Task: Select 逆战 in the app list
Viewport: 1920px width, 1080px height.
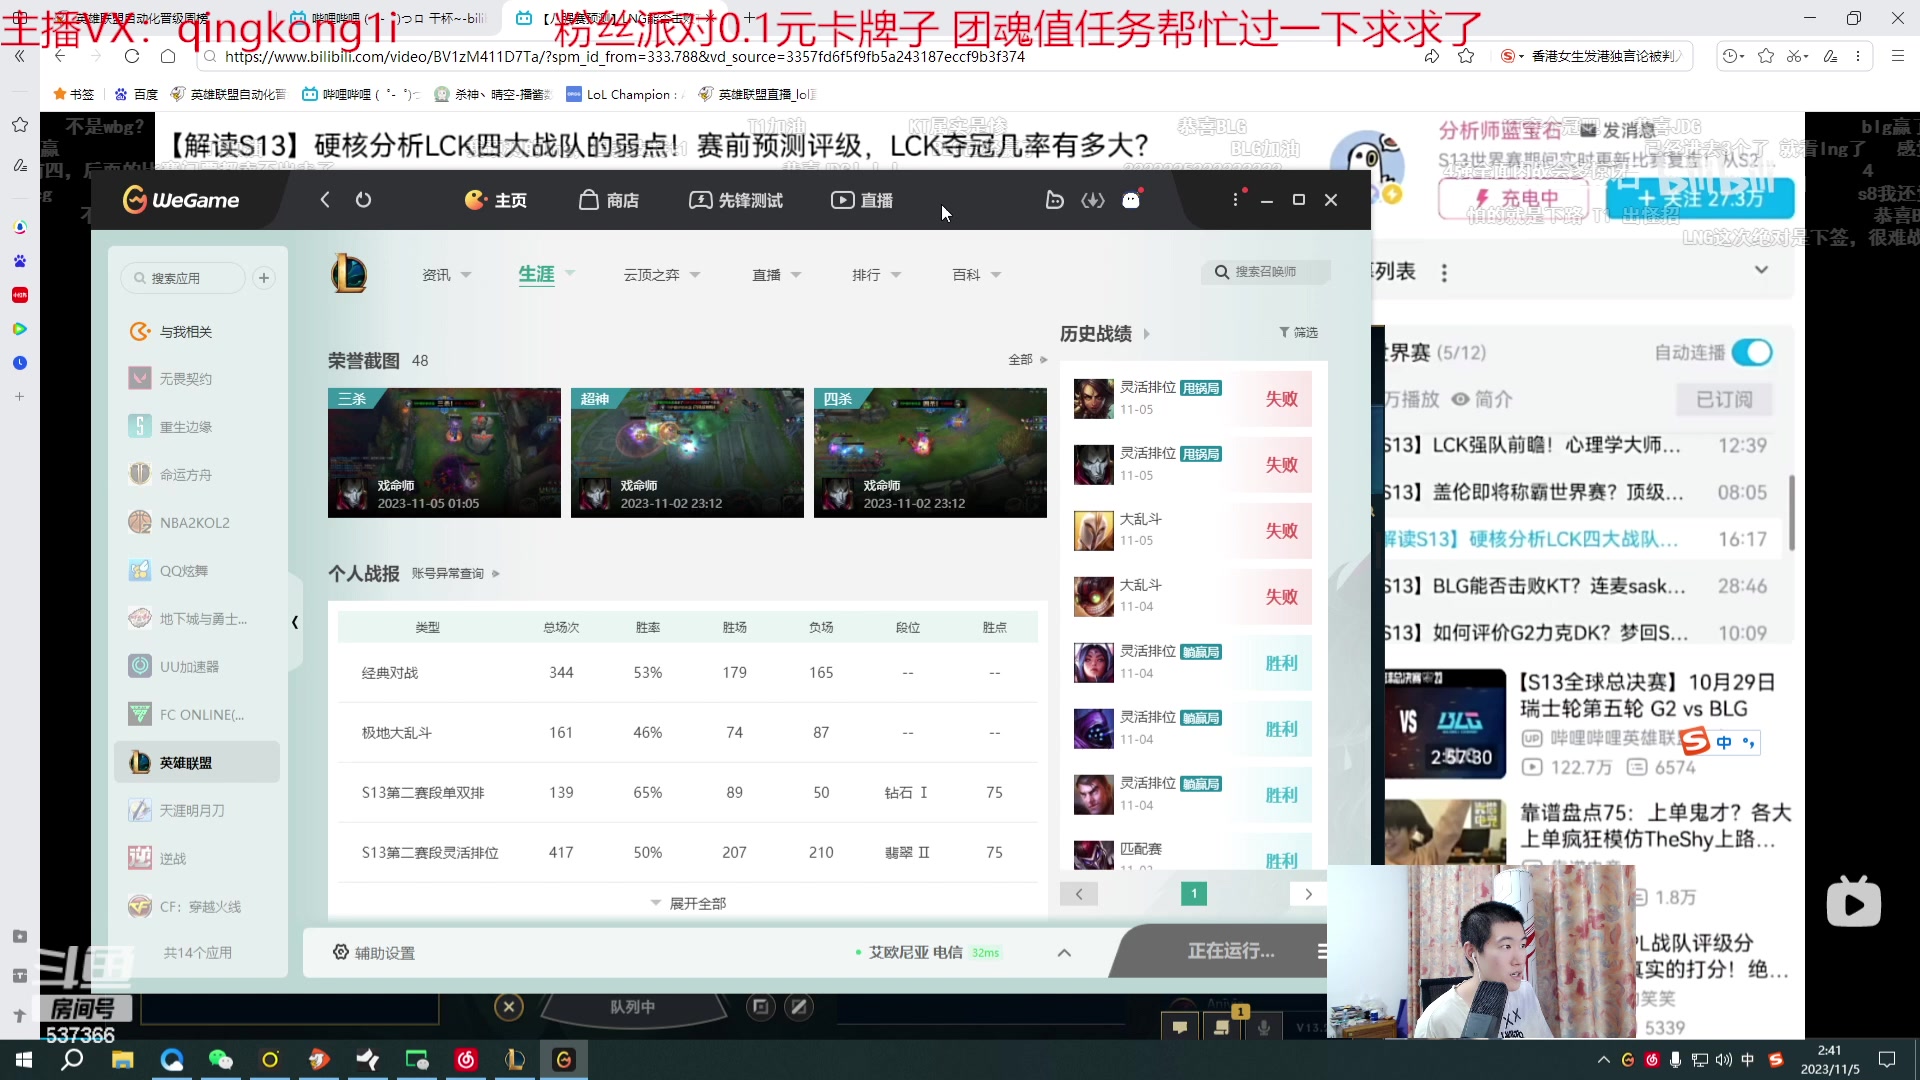Action: click(x=196, y=859)
